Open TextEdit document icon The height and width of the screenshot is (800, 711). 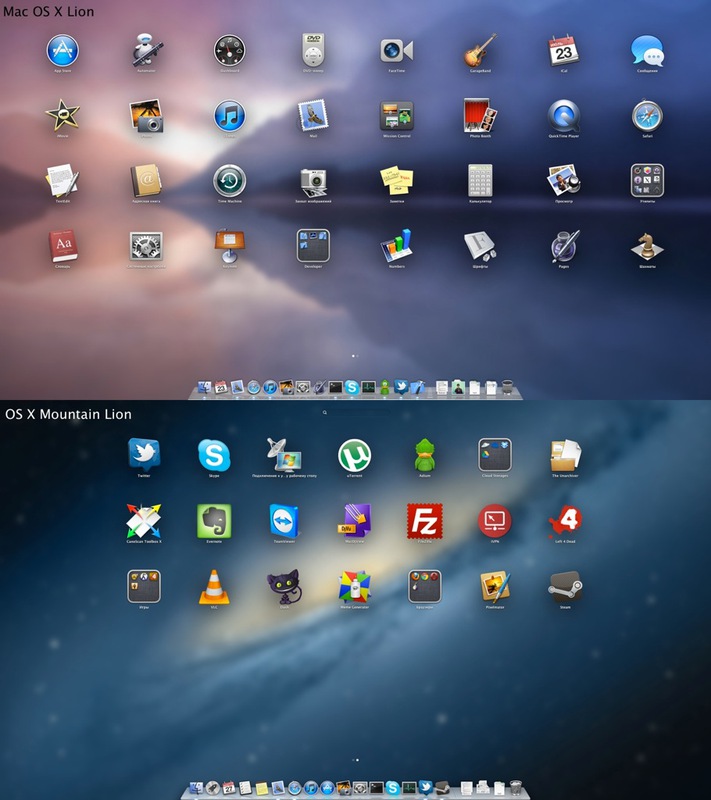62,181
